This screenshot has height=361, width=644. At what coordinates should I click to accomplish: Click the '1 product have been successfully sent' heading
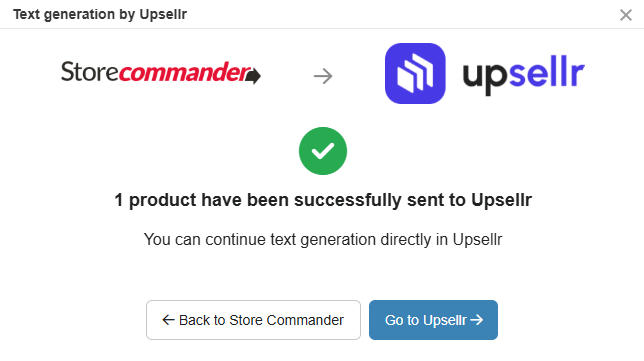coord(323,200)
